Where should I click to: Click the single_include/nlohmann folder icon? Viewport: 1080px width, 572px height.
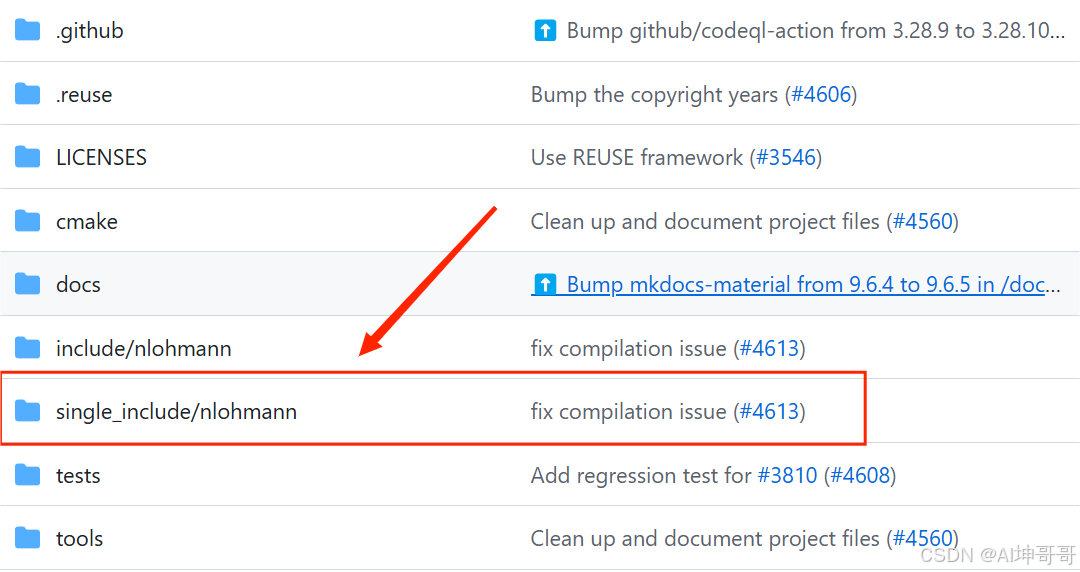pos(28,411)
